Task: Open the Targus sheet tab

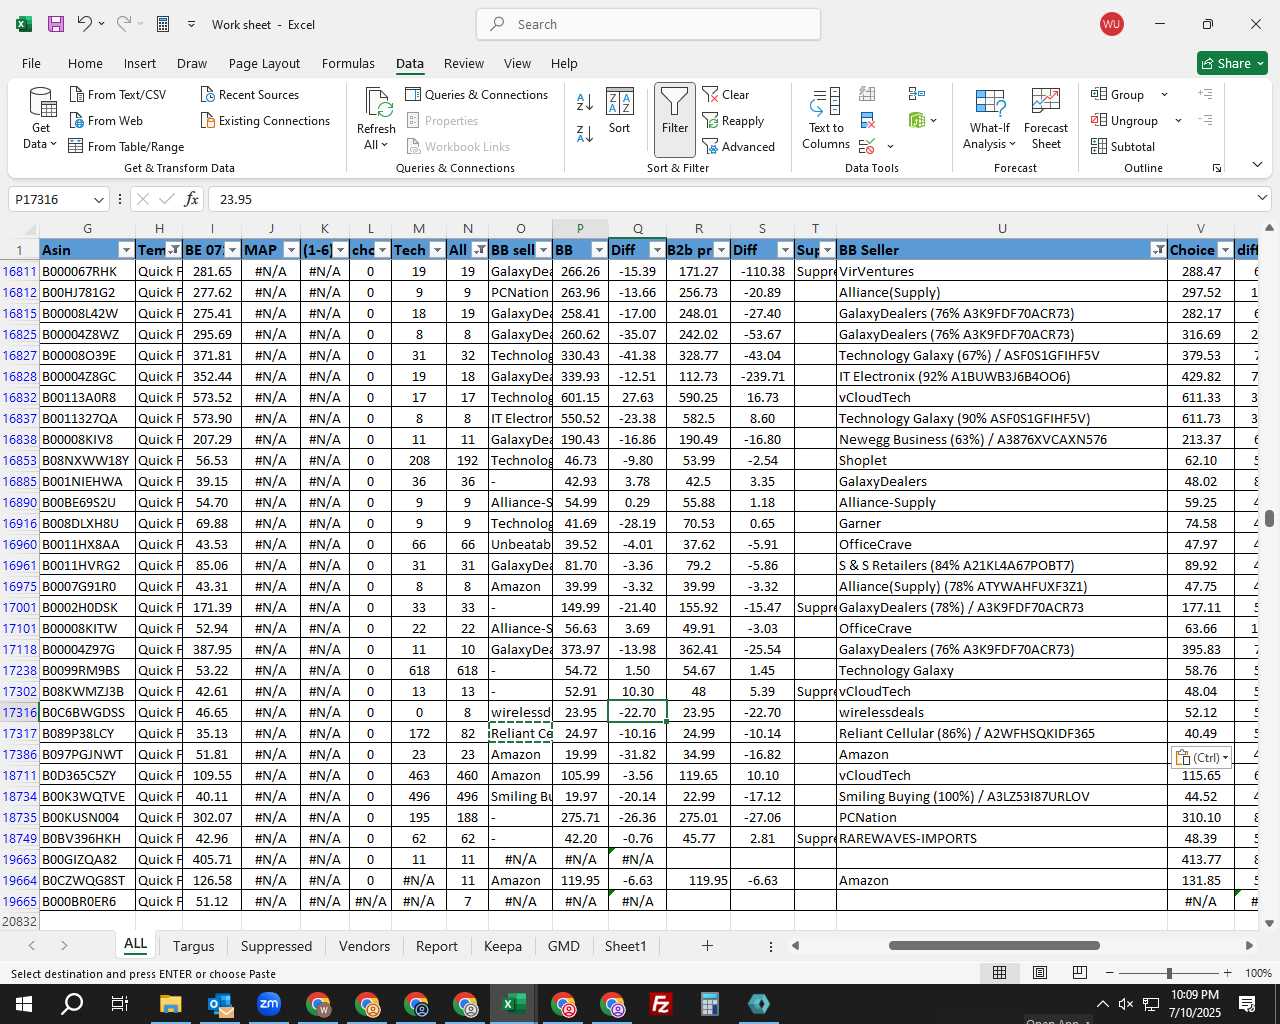Action: [193, 946]
